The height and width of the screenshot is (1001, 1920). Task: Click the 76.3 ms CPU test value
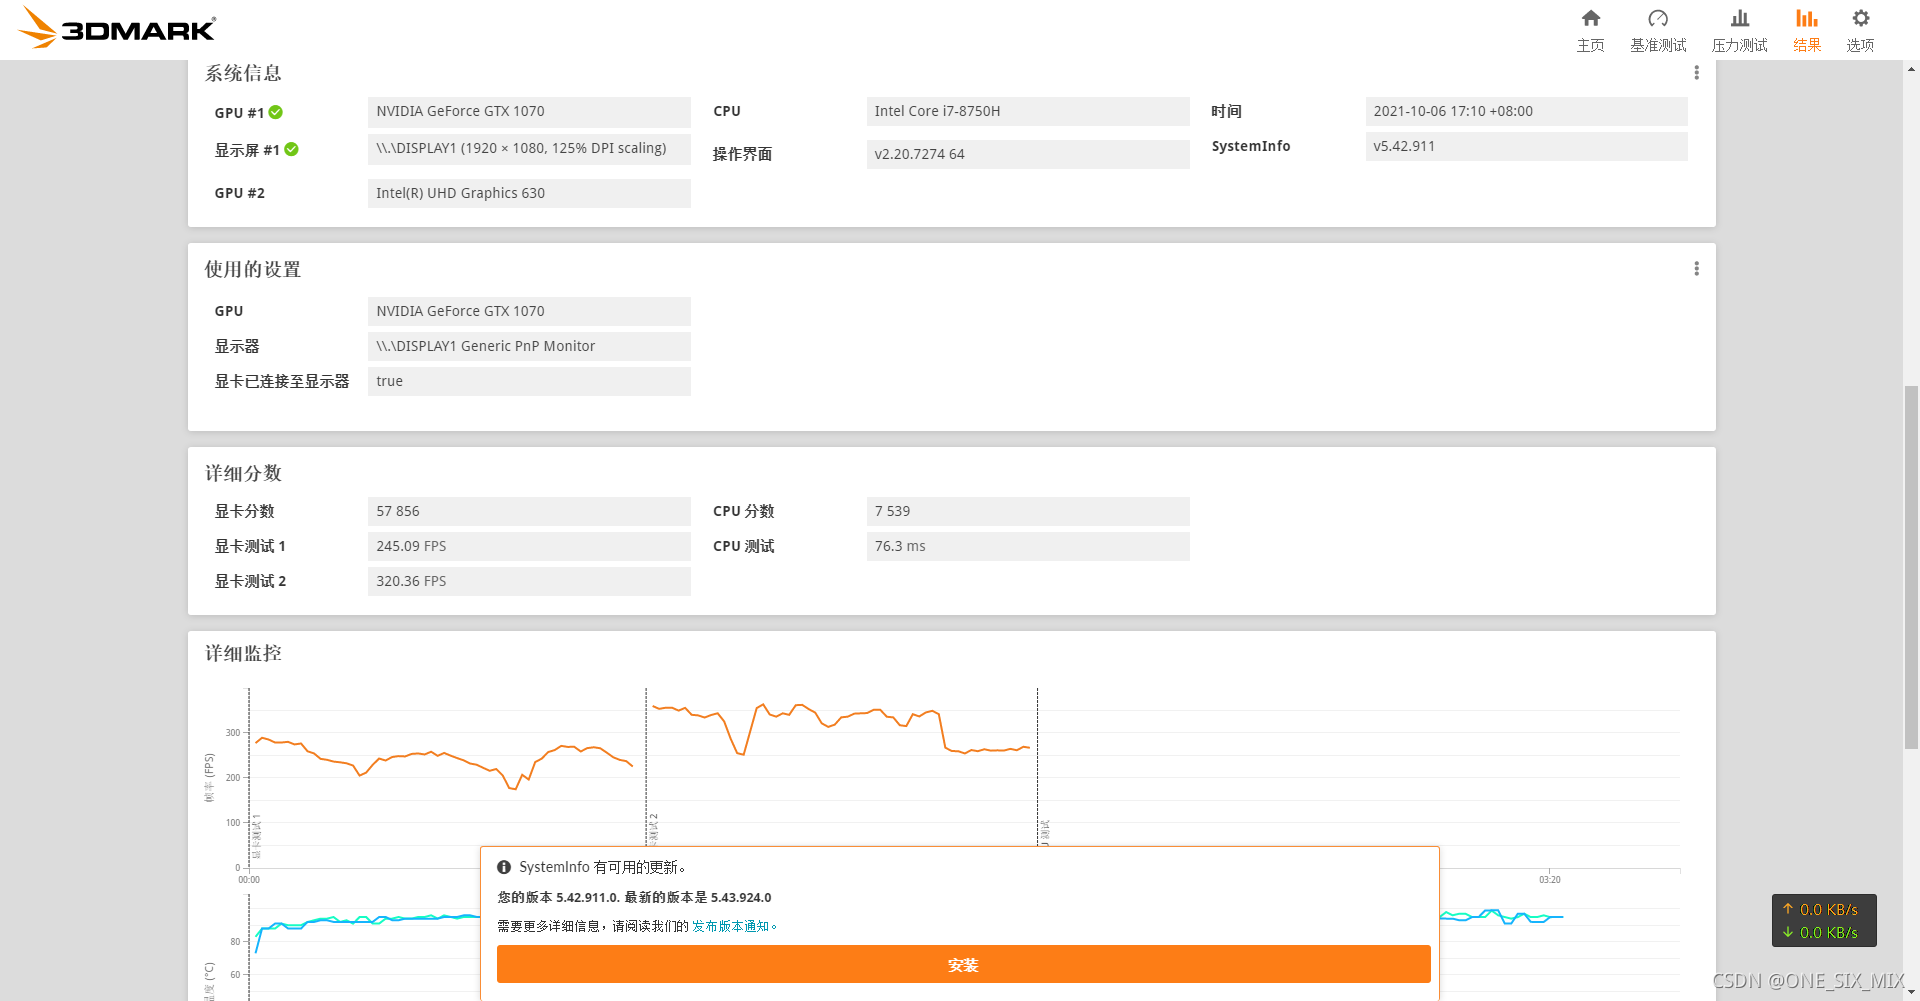coord(1028,546)
